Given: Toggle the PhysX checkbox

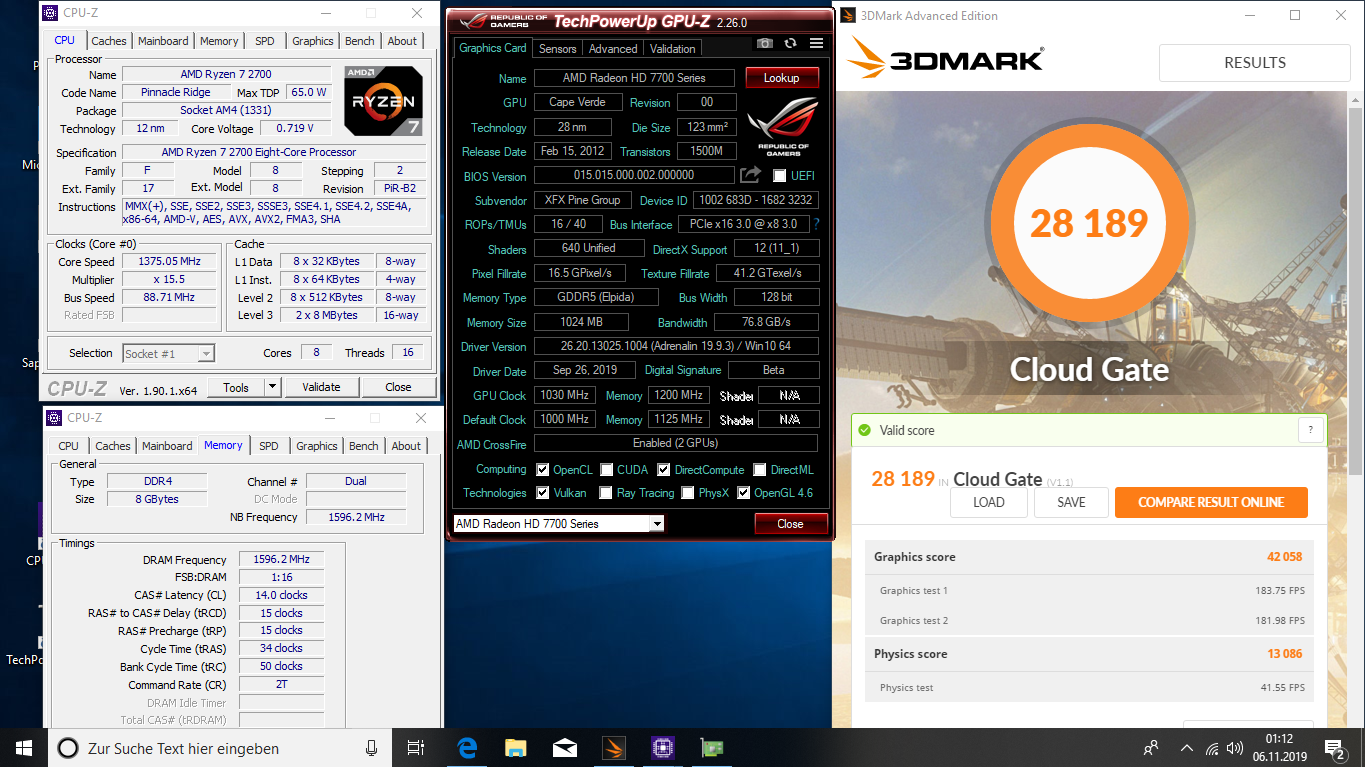Looking at the screenshot, I should tap(688, 493).
